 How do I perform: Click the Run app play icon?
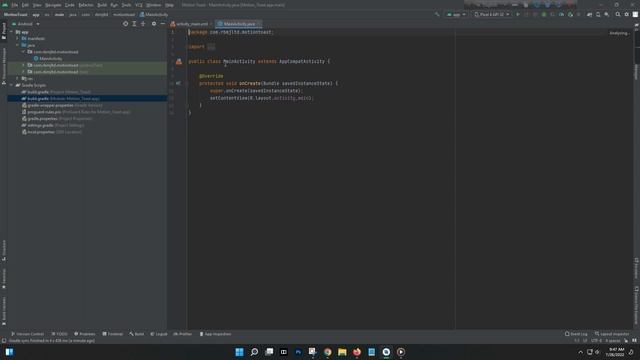tap(518, 14)
